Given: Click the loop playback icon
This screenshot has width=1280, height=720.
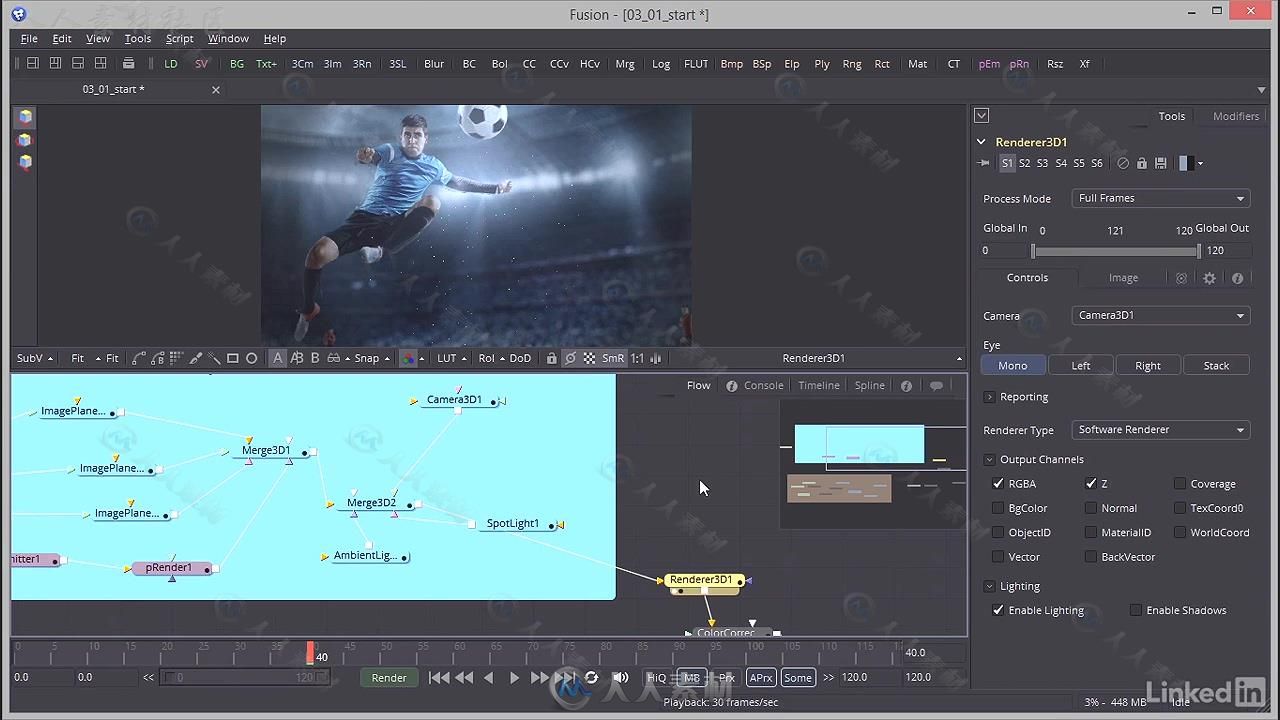Looking at the screenshot, I should (591, 677).
